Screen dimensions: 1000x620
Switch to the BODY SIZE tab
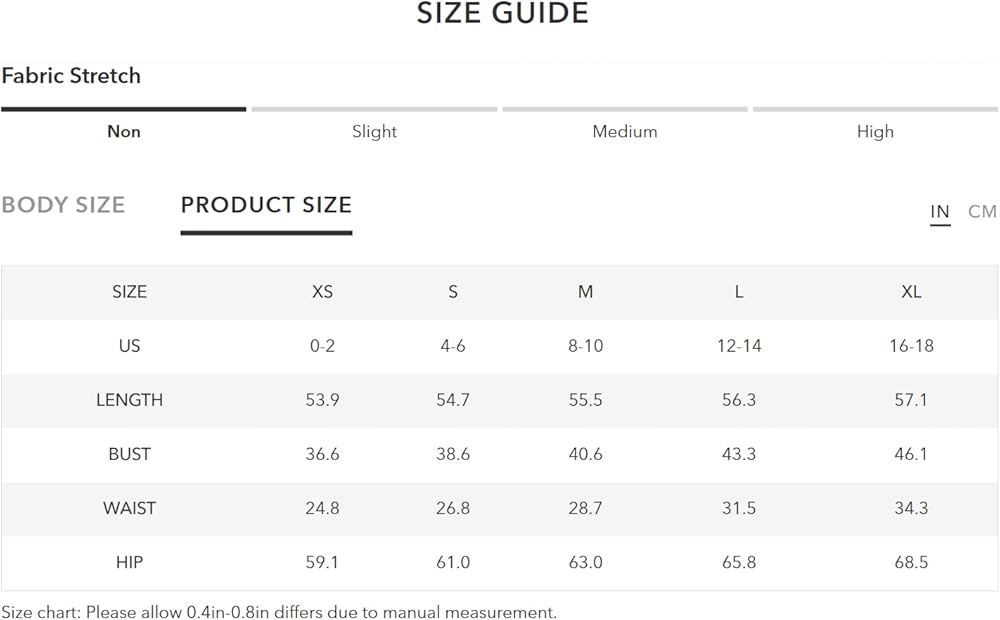(x=63, y=205)
